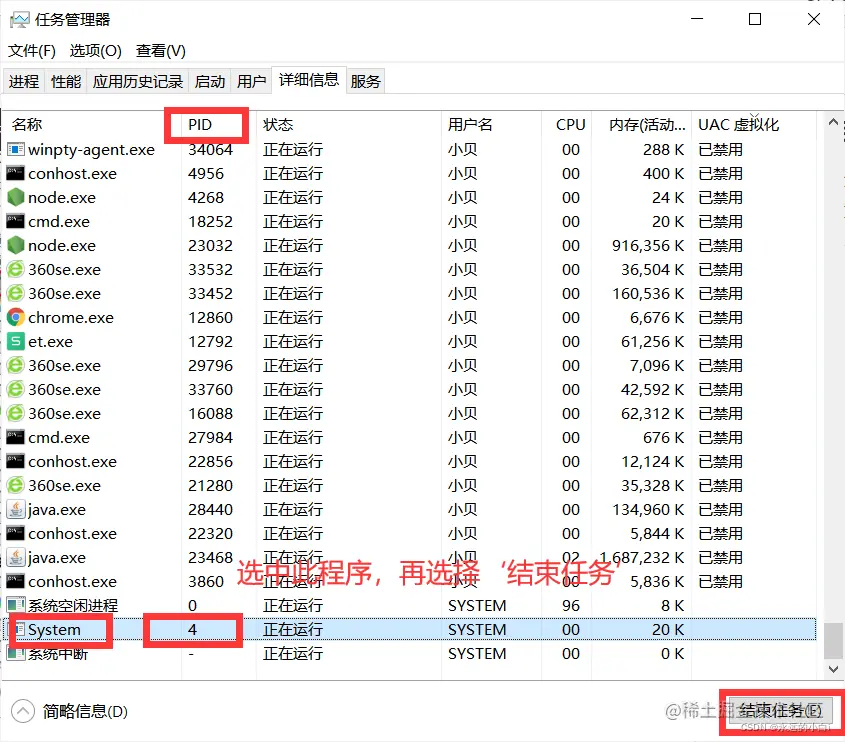
Task: Click CPU value 96 for idle process
Action: 571,605
